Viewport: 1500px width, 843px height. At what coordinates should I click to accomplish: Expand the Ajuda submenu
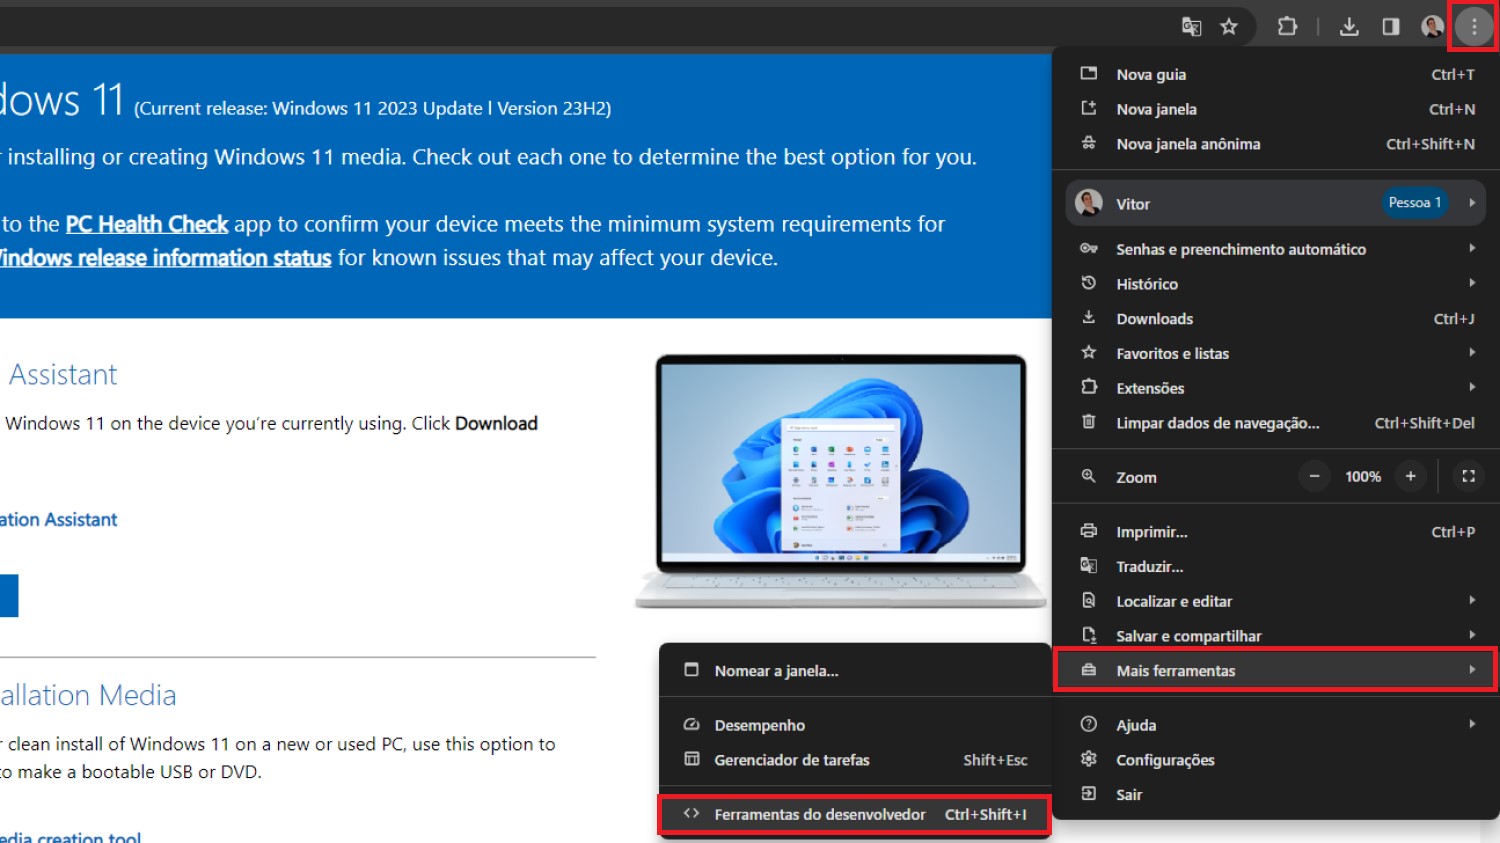coord(1276,725)
